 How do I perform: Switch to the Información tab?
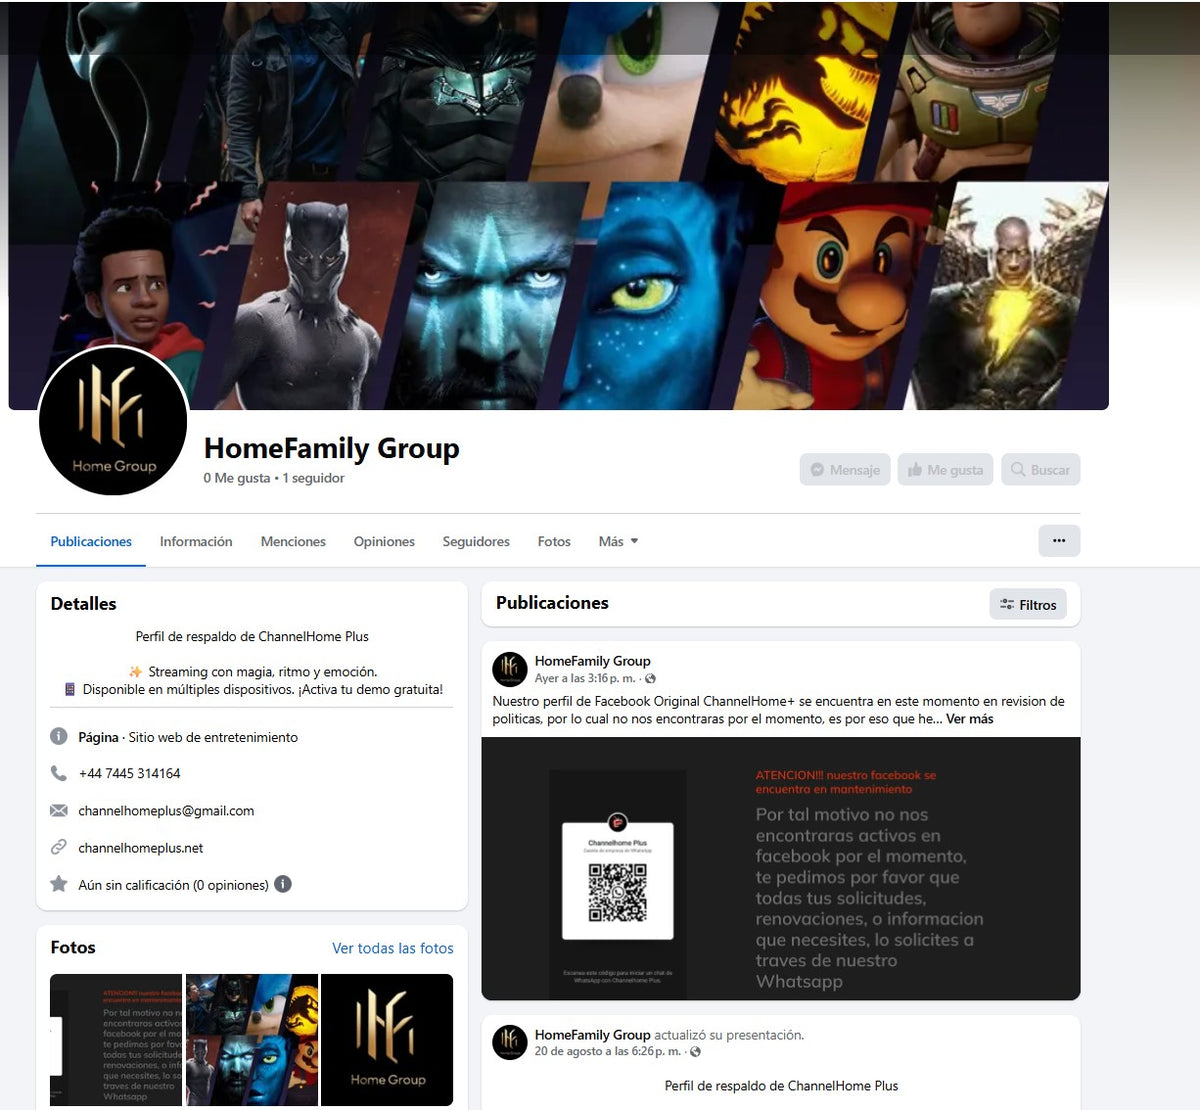point(196,541)
